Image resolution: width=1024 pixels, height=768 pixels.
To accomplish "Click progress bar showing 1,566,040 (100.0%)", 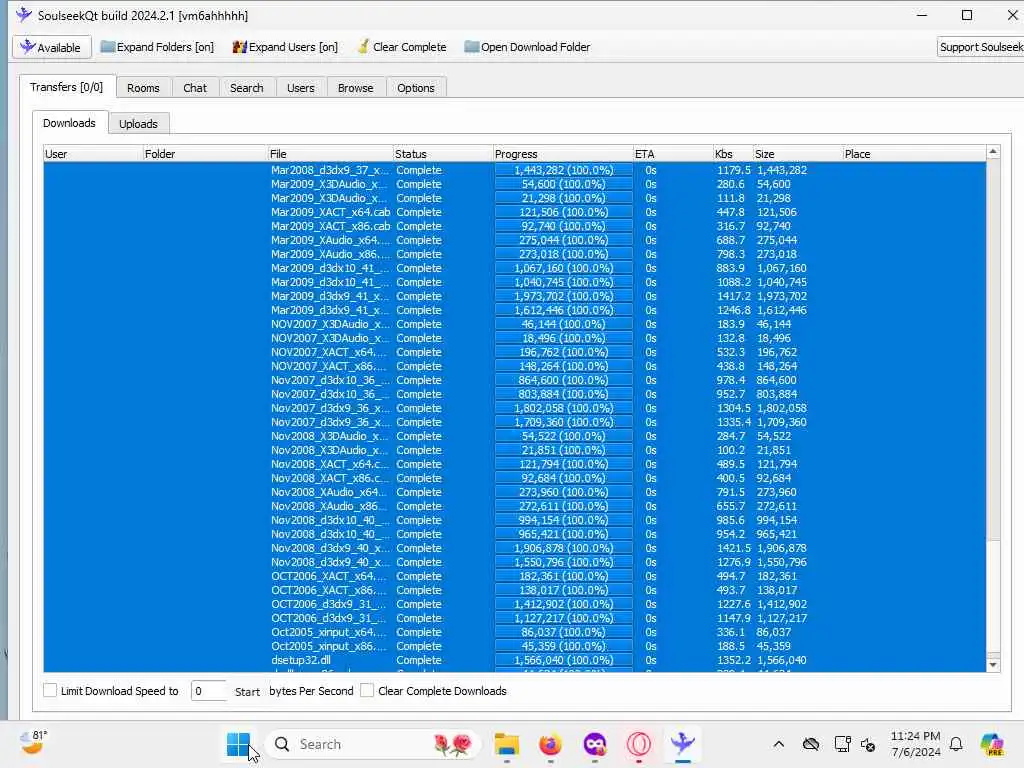I will [x=564, y=660].
